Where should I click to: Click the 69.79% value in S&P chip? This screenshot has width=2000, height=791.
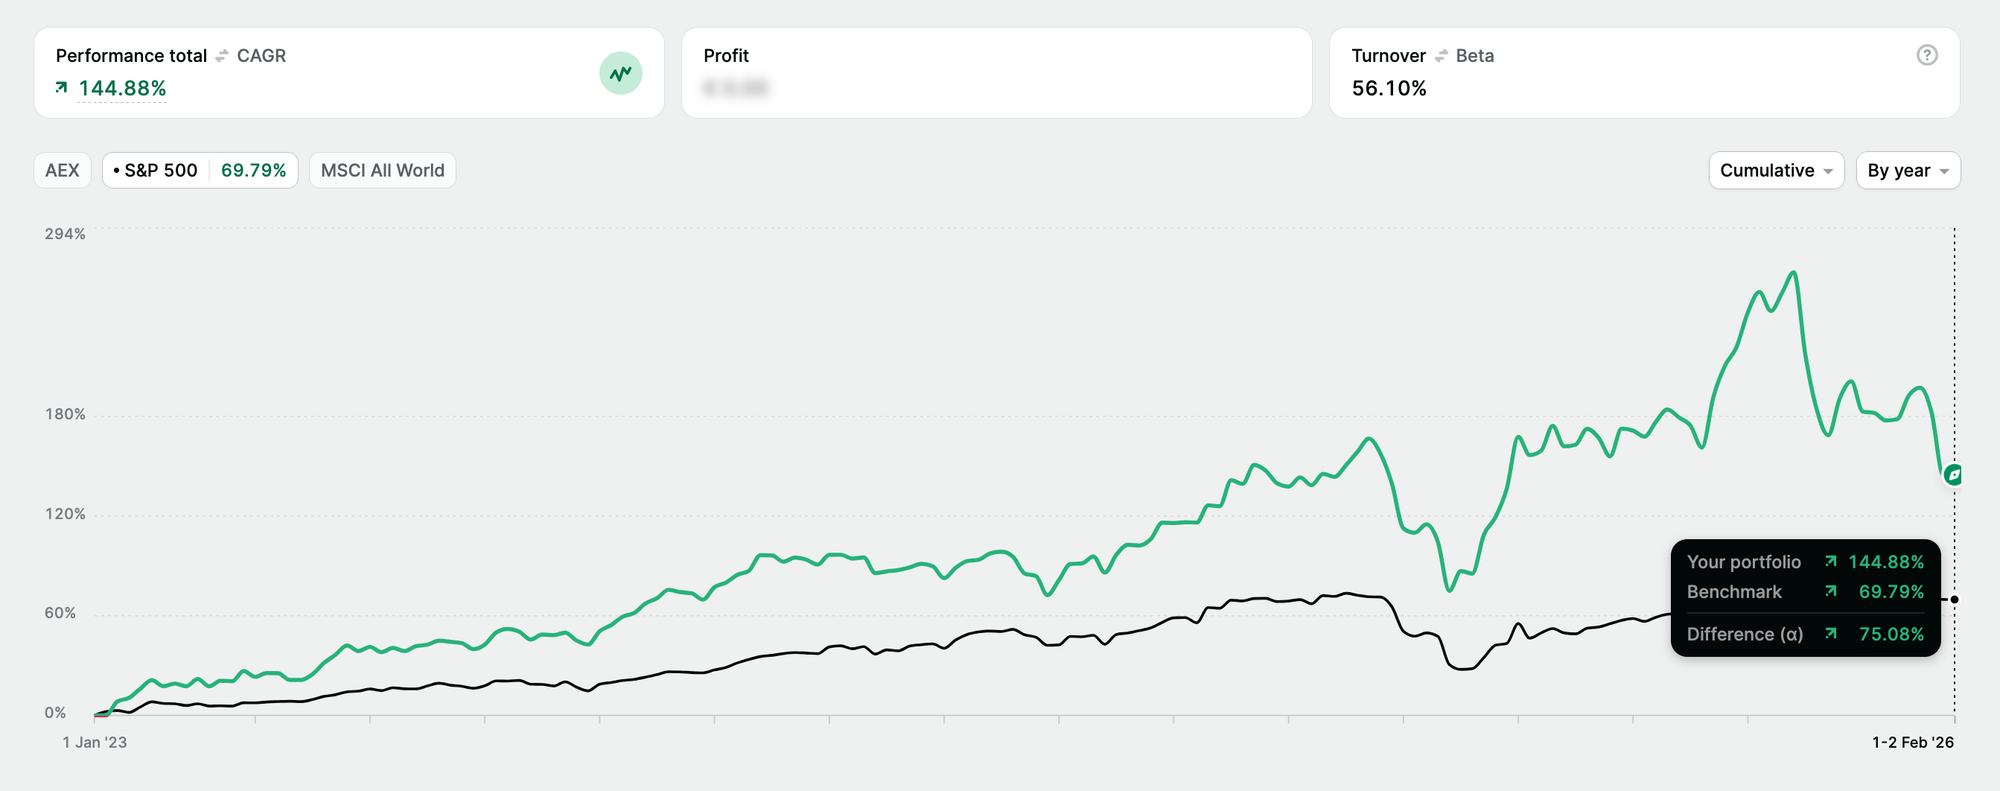pos(253,170)
